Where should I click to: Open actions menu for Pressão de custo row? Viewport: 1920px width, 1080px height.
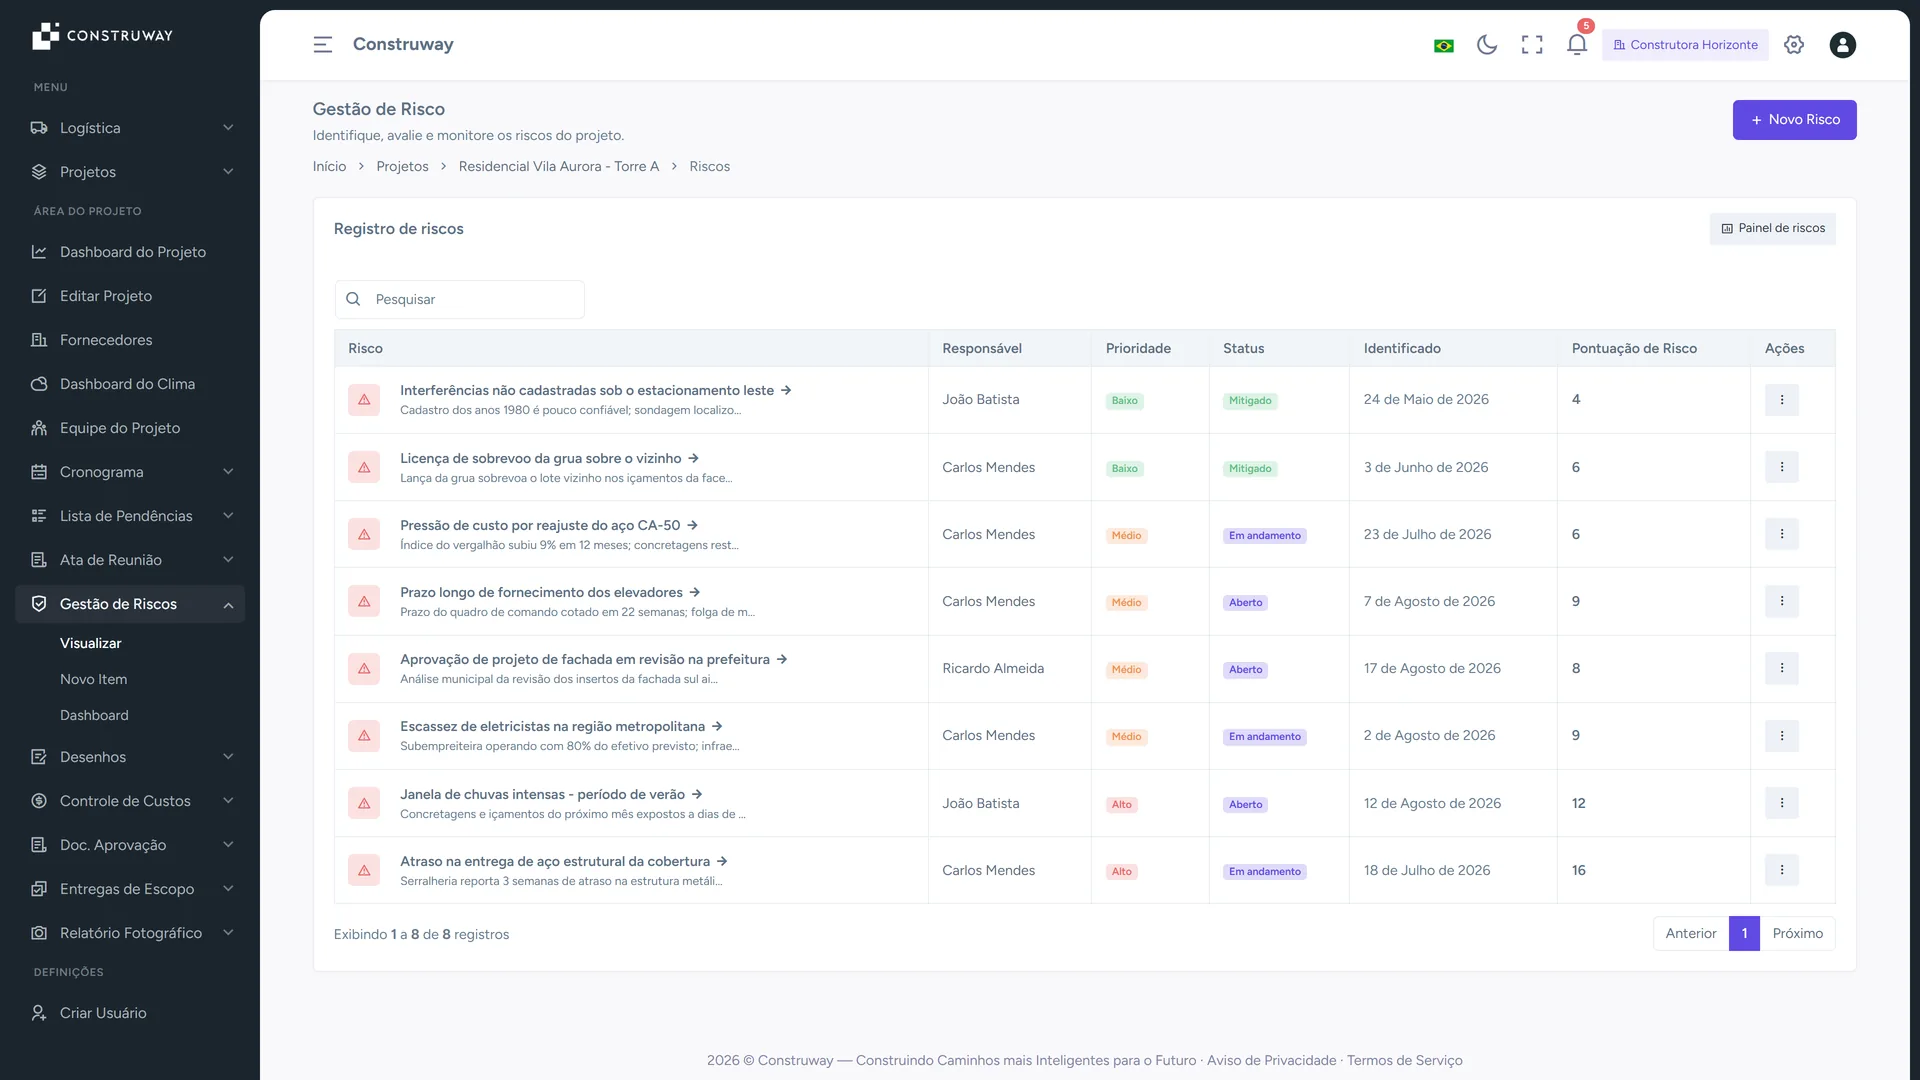coord(1781,534)
